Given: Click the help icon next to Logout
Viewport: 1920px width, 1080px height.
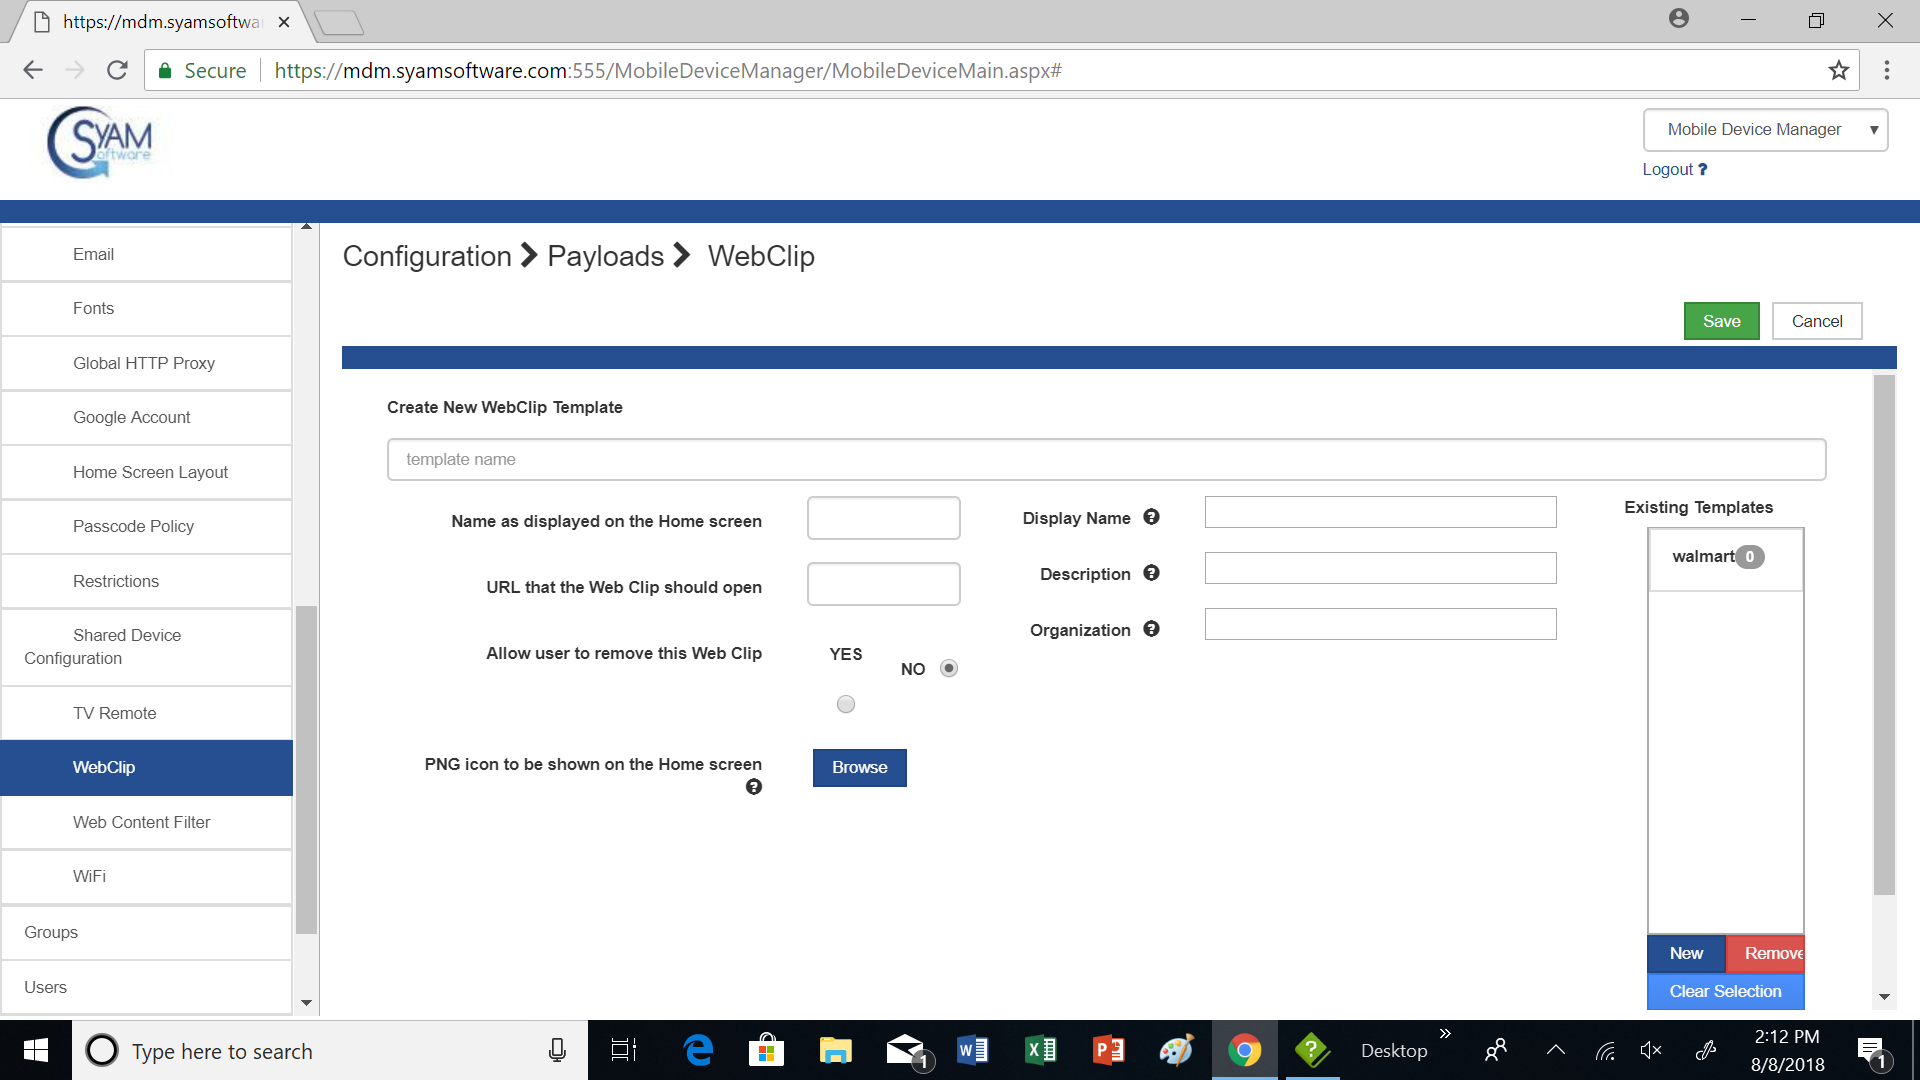Looking at the screenshot, I should click(x=1703, y=169).
